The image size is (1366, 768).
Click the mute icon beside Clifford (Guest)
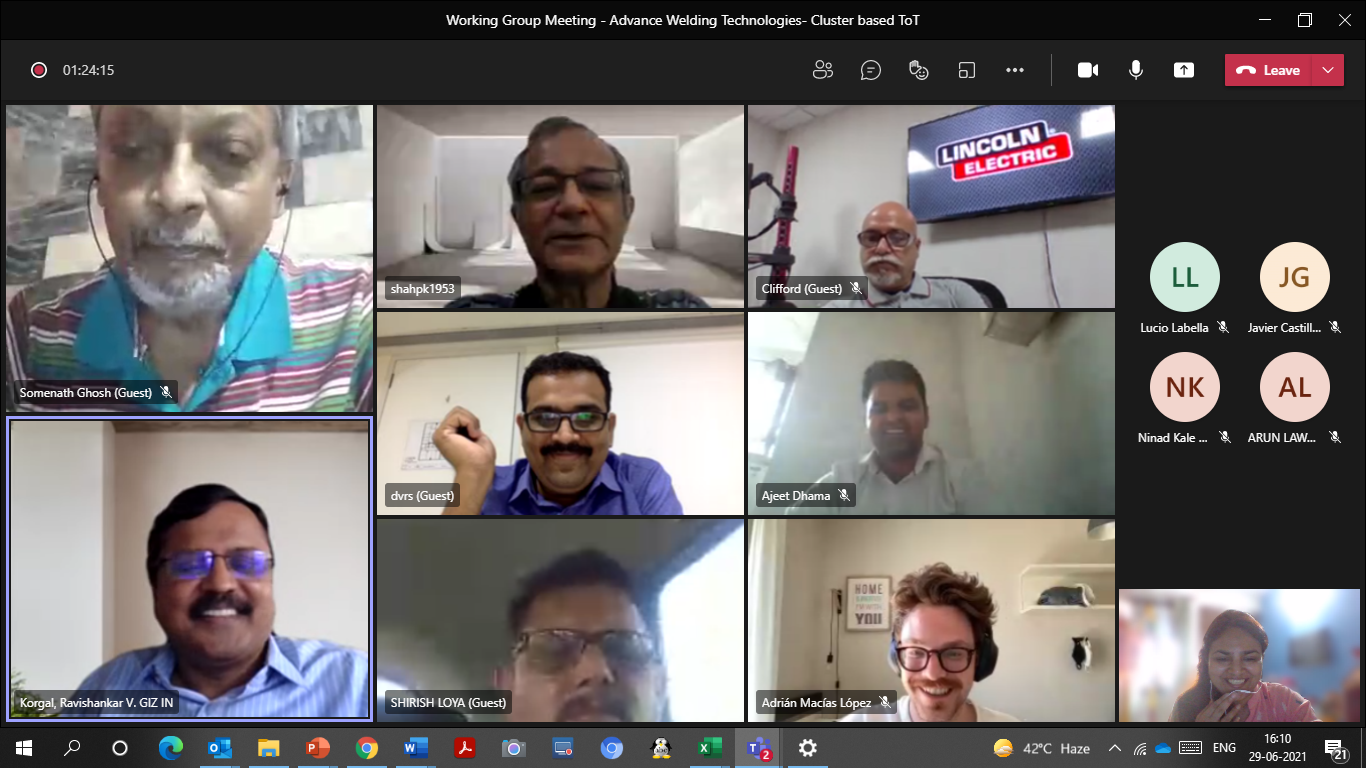click(856, 289)
